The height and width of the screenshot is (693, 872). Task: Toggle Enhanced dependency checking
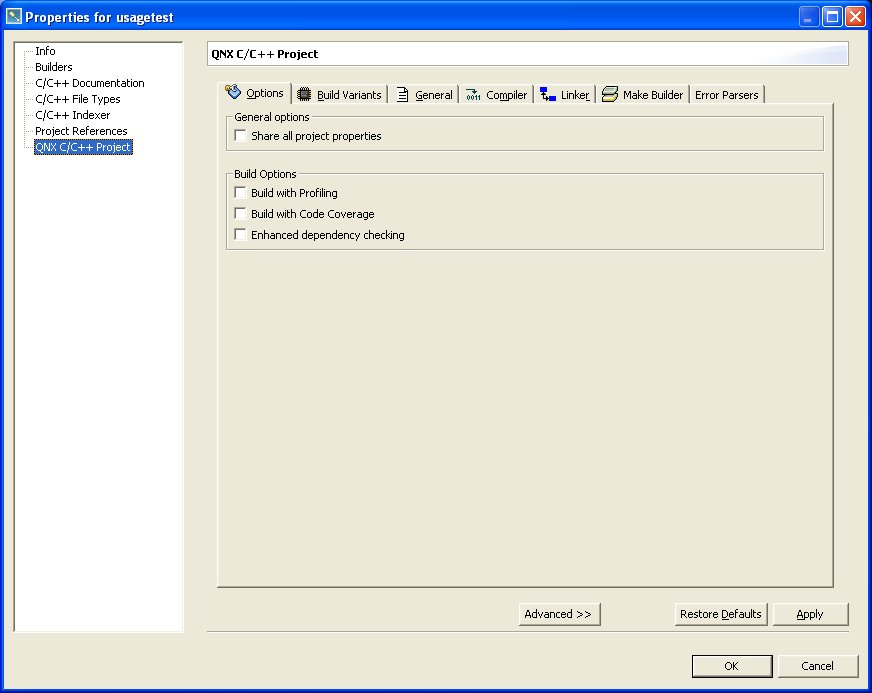[x=239, y=234]
